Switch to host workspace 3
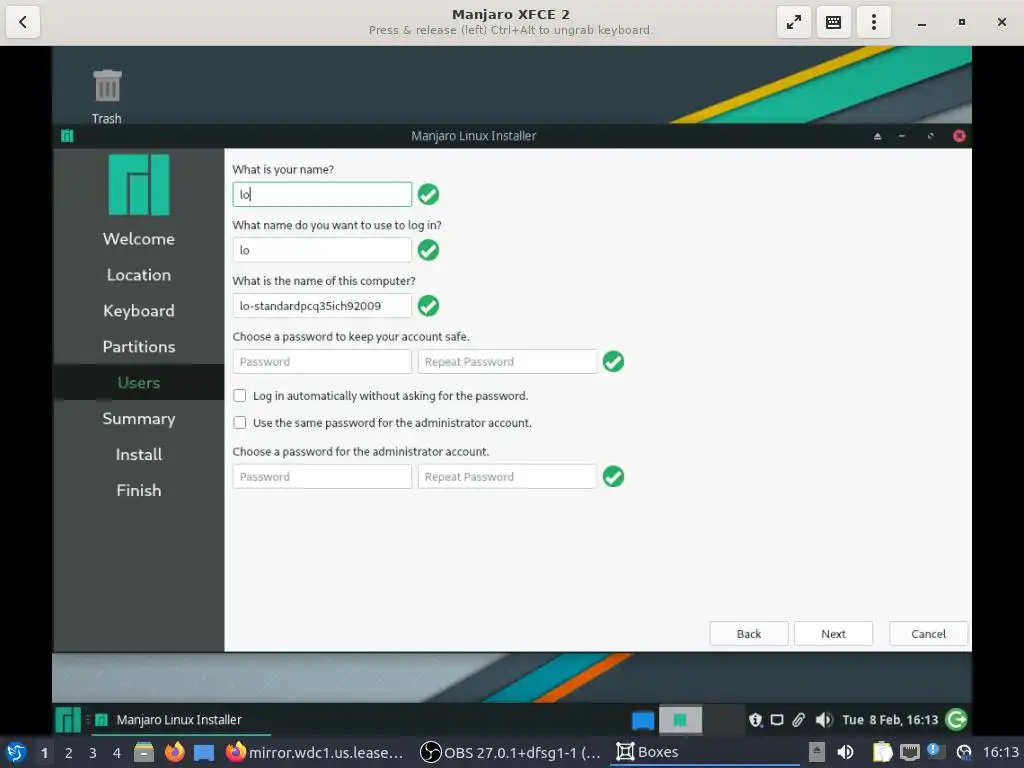The image size is (1024, 768). pos(93,753)
